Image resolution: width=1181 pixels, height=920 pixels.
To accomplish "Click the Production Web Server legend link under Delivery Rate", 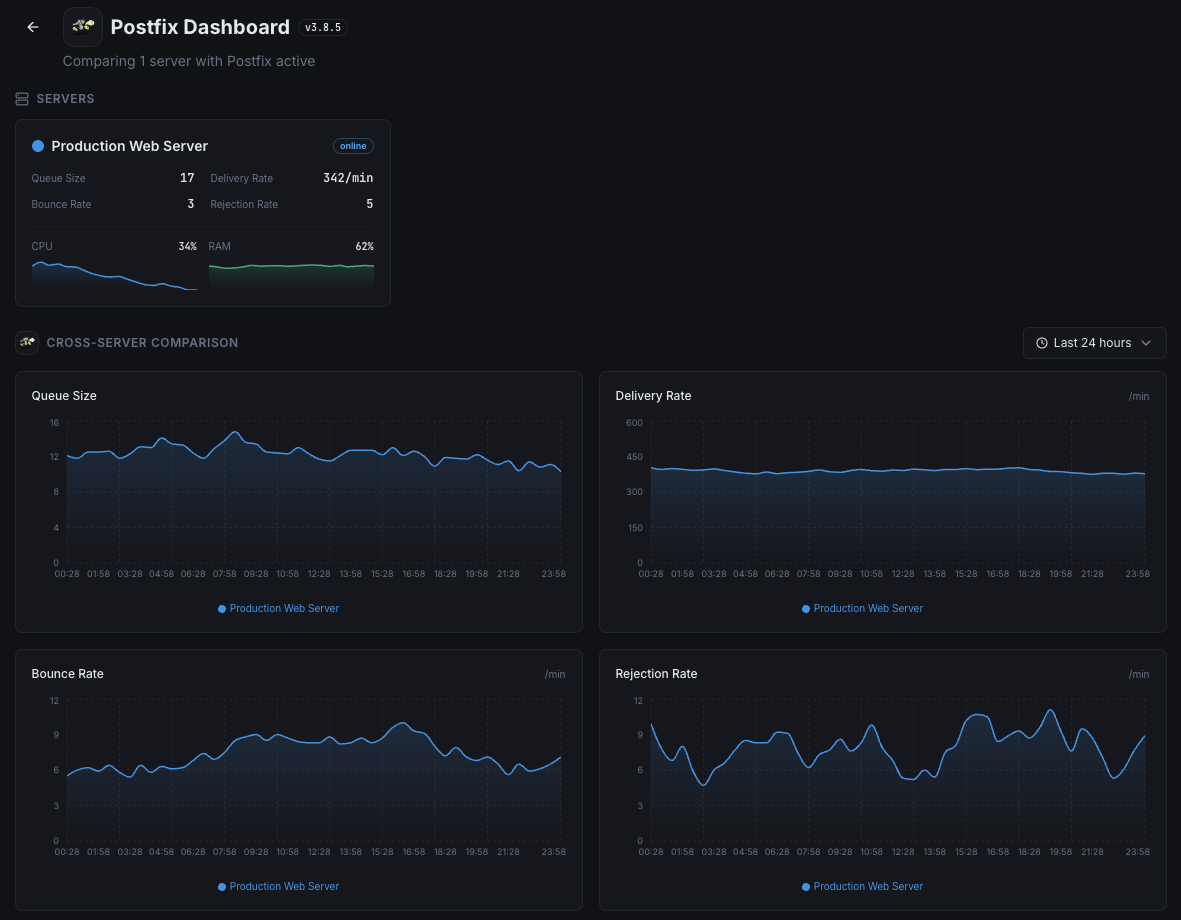I will click(x=869, y=608).
